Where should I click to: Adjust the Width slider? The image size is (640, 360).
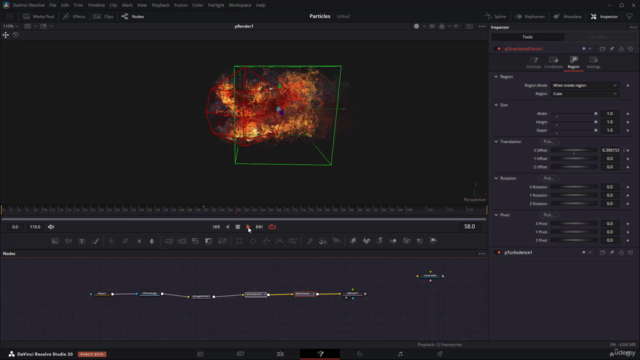pyautogui.click(x=574, y=114)
